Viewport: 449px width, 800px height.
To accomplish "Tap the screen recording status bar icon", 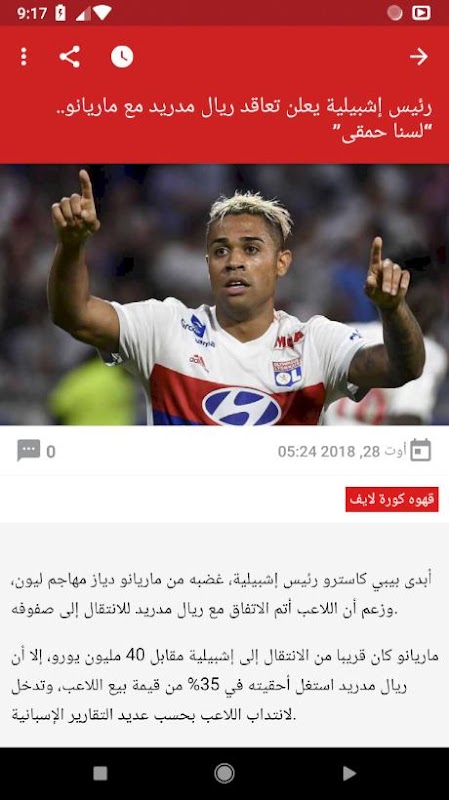I will click(x=421, y=13).
